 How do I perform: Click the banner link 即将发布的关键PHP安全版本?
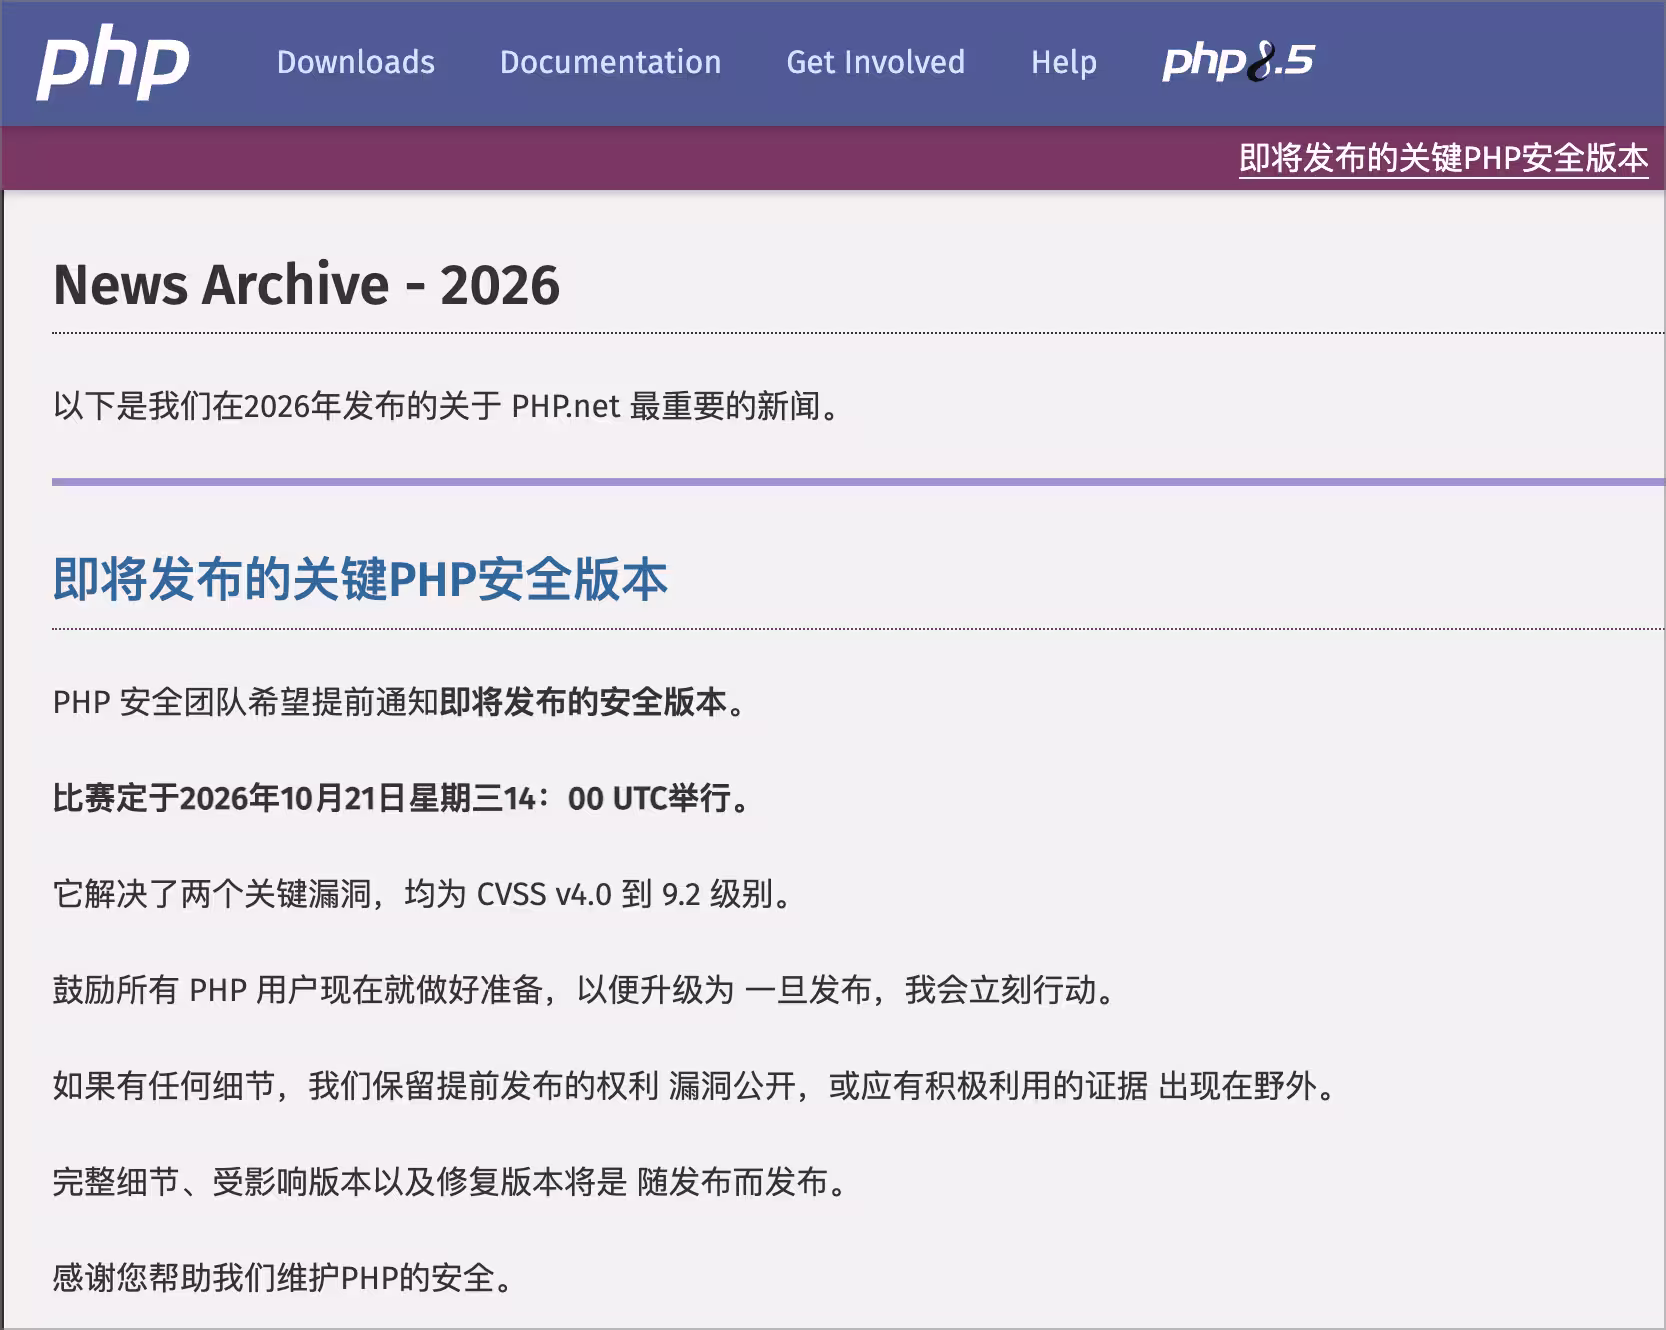click(x=1443, y=158)
